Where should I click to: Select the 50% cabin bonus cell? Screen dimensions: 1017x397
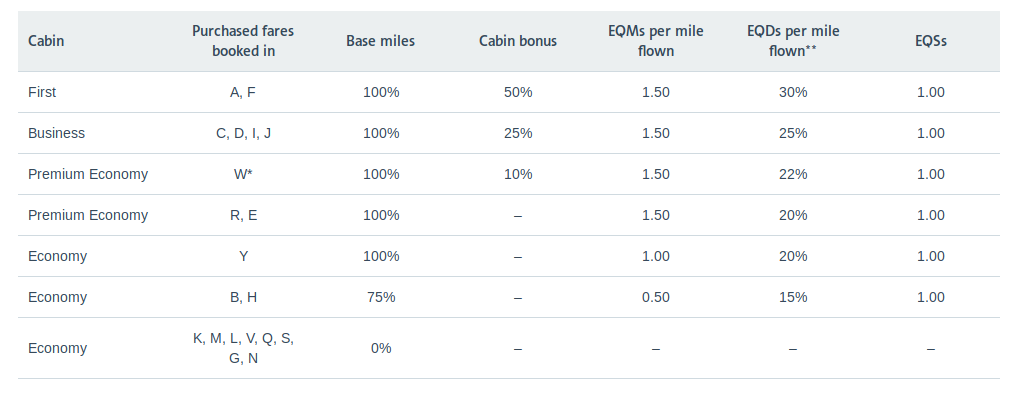[x=518, y=92]
